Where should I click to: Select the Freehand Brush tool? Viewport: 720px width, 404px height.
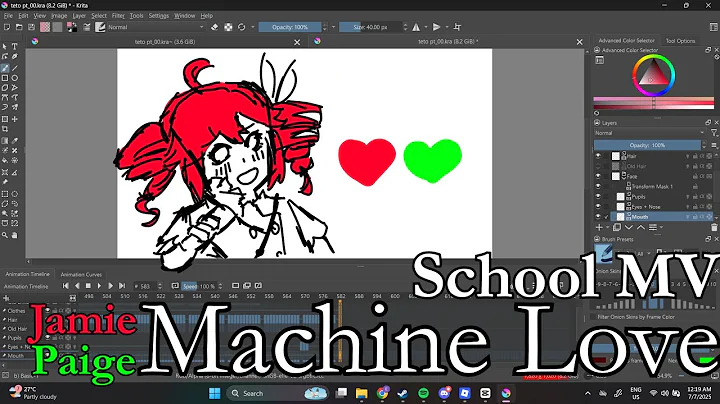(x=5, y=68)
